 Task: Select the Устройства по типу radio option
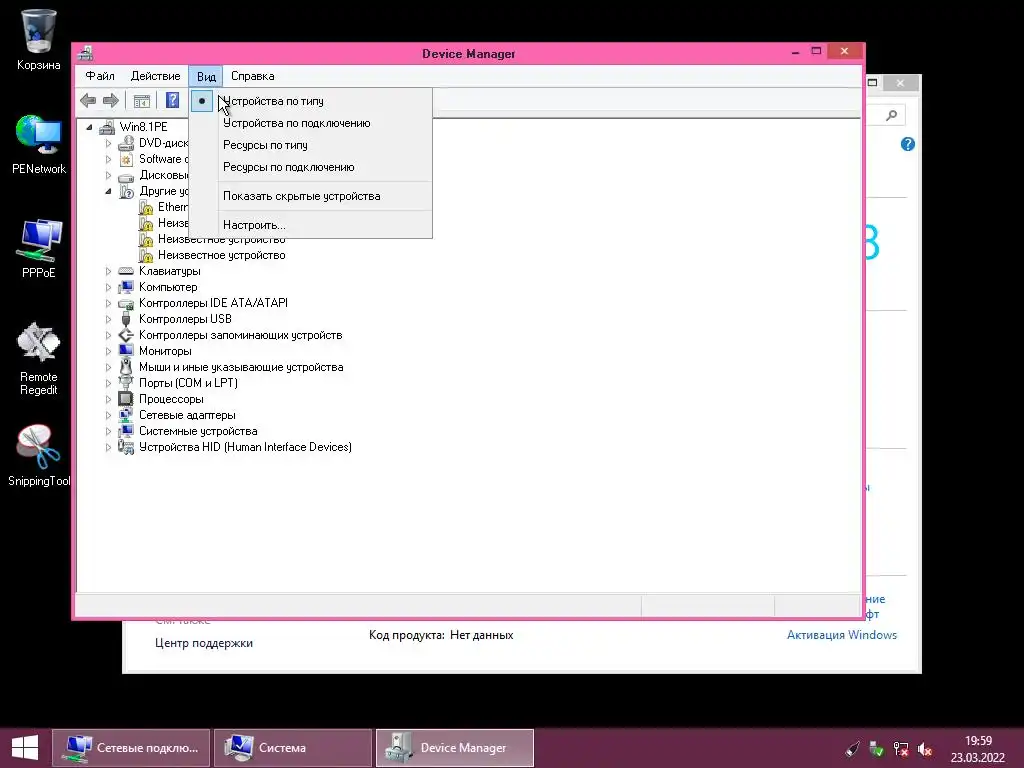312,101
